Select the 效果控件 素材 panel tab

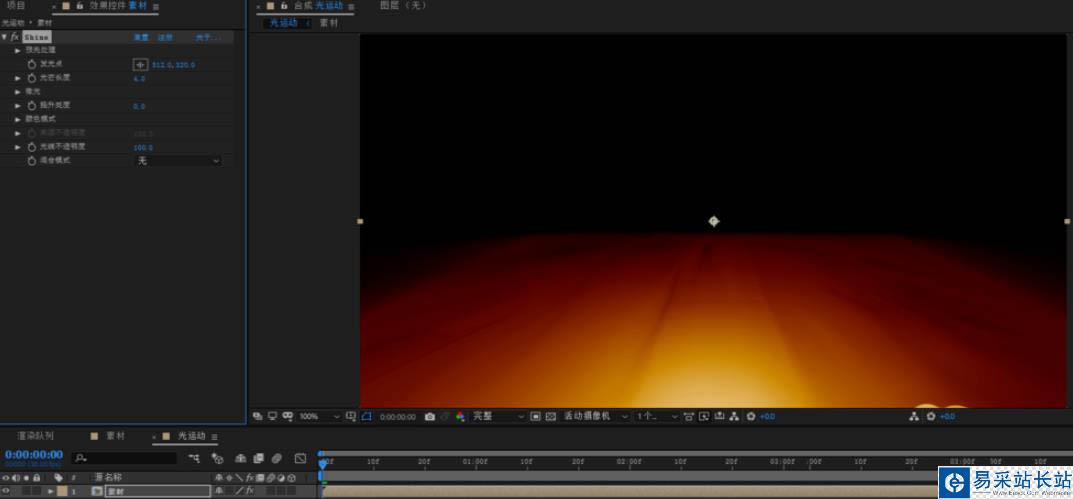118,5
